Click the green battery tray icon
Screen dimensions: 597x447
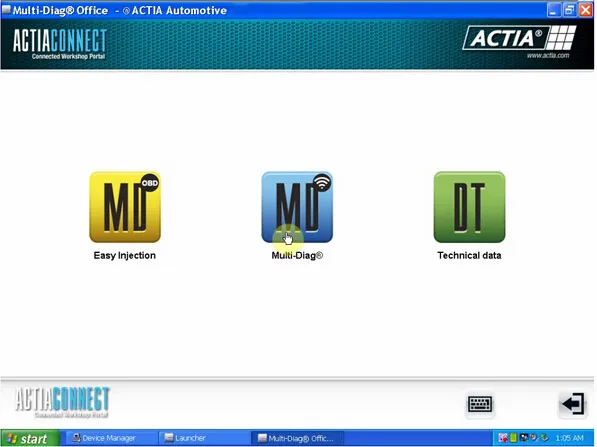click(513, 437)
